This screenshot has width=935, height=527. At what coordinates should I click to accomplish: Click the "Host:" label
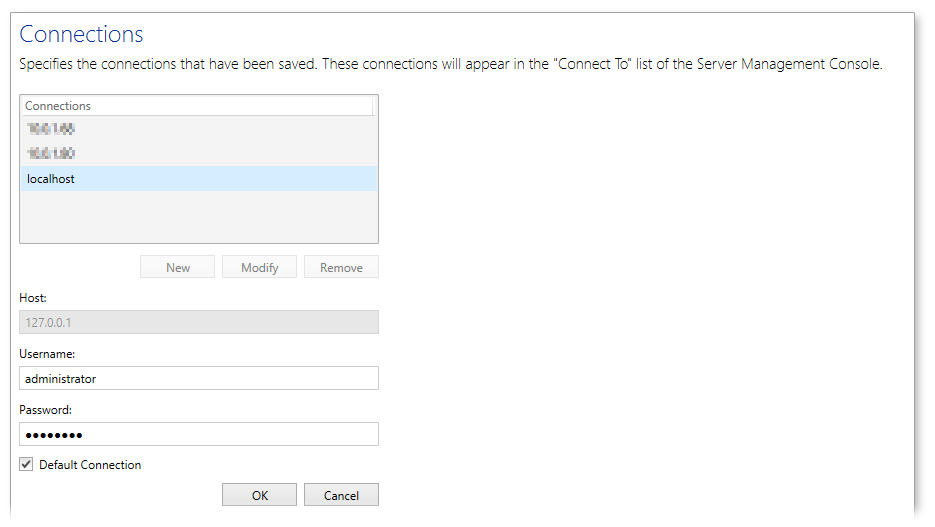coord(33,298)
